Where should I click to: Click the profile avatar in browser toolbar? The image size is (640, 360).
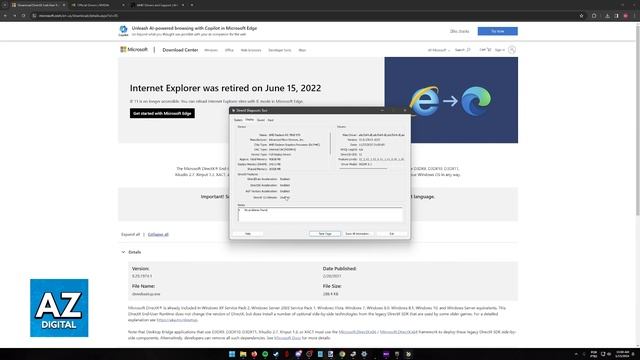coord(626,16)
